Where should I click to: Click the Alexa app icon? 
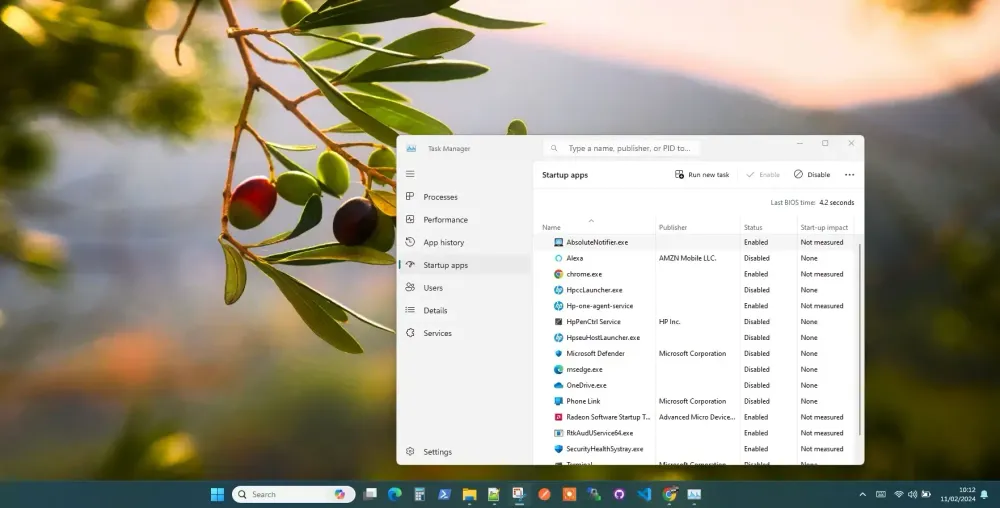559,258
